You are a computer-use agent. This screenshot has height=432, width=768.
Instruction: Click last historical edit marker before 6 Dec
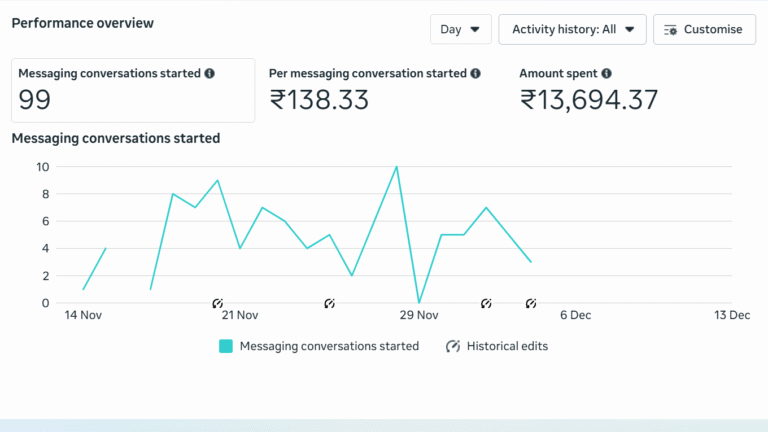pos(531,303)
